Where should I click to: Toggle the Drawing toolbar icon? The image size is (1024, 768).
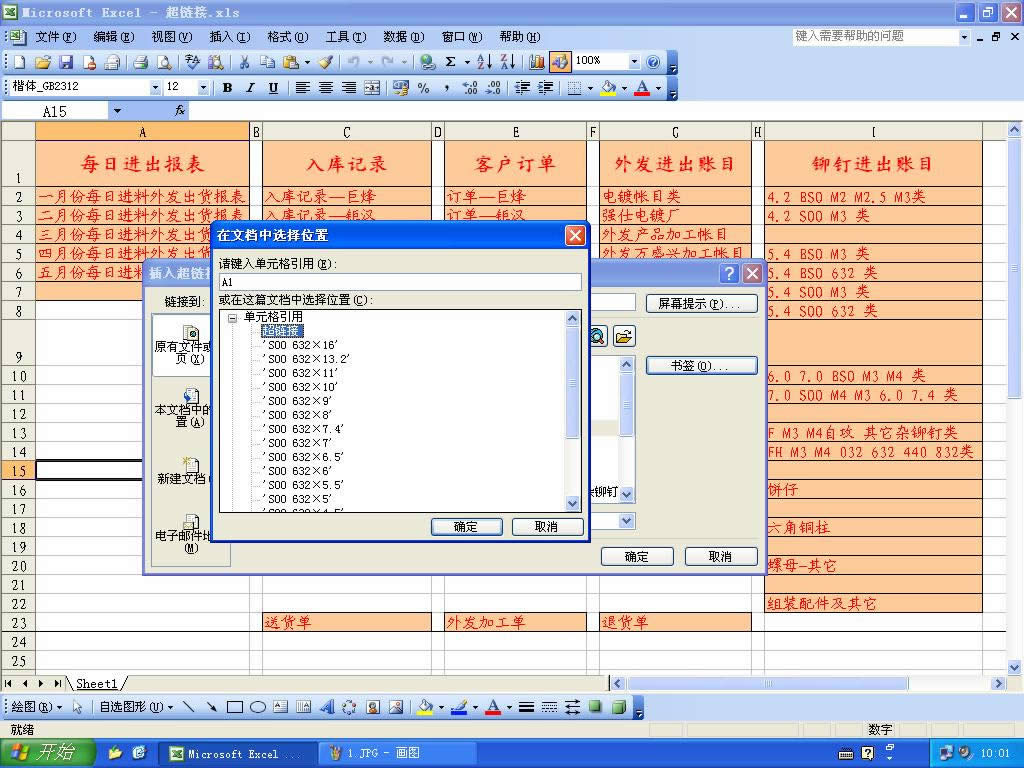[x=560, y=62]
